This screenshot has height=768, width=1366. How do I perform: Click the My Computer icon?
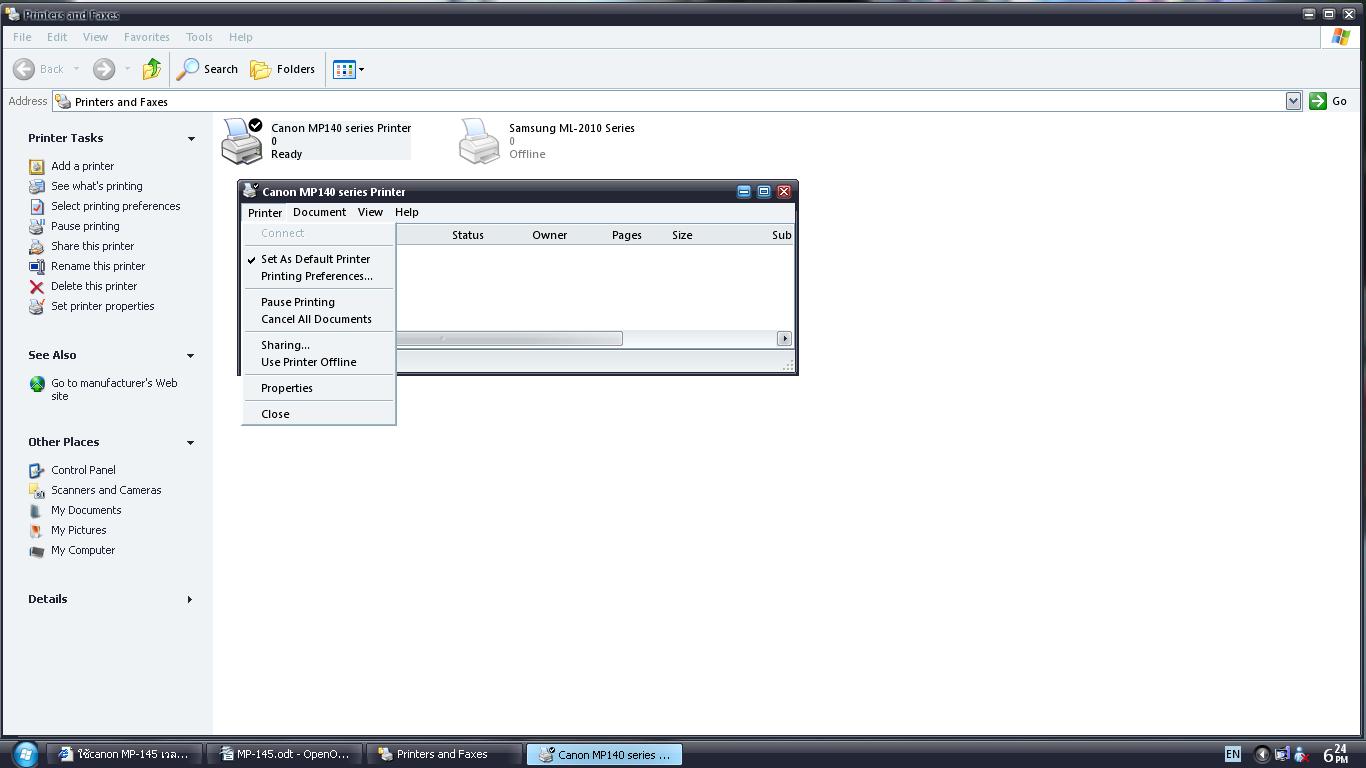click(x=37, y=550)
